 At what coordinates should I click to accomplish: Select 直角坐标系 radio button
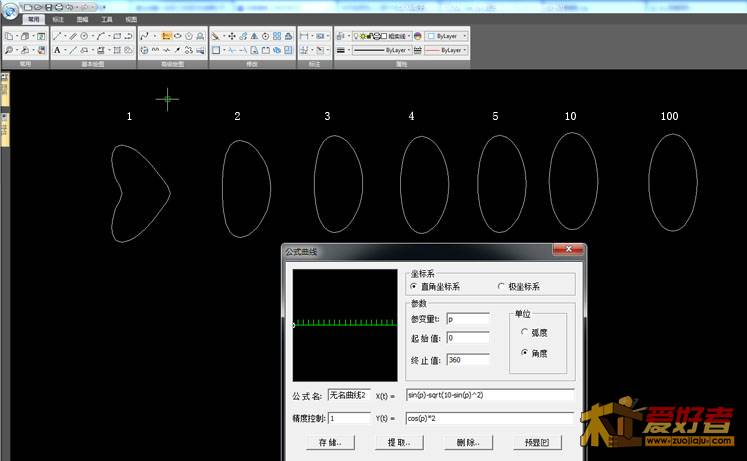tap(414, 286)
